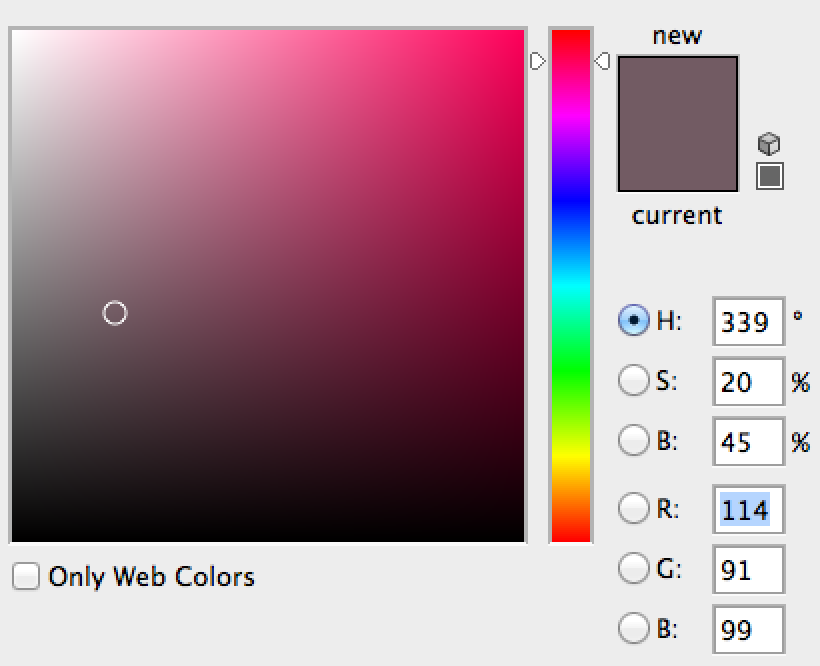Select the R red radio button
This screenshot has width=820, height=666.
point(634,509)
